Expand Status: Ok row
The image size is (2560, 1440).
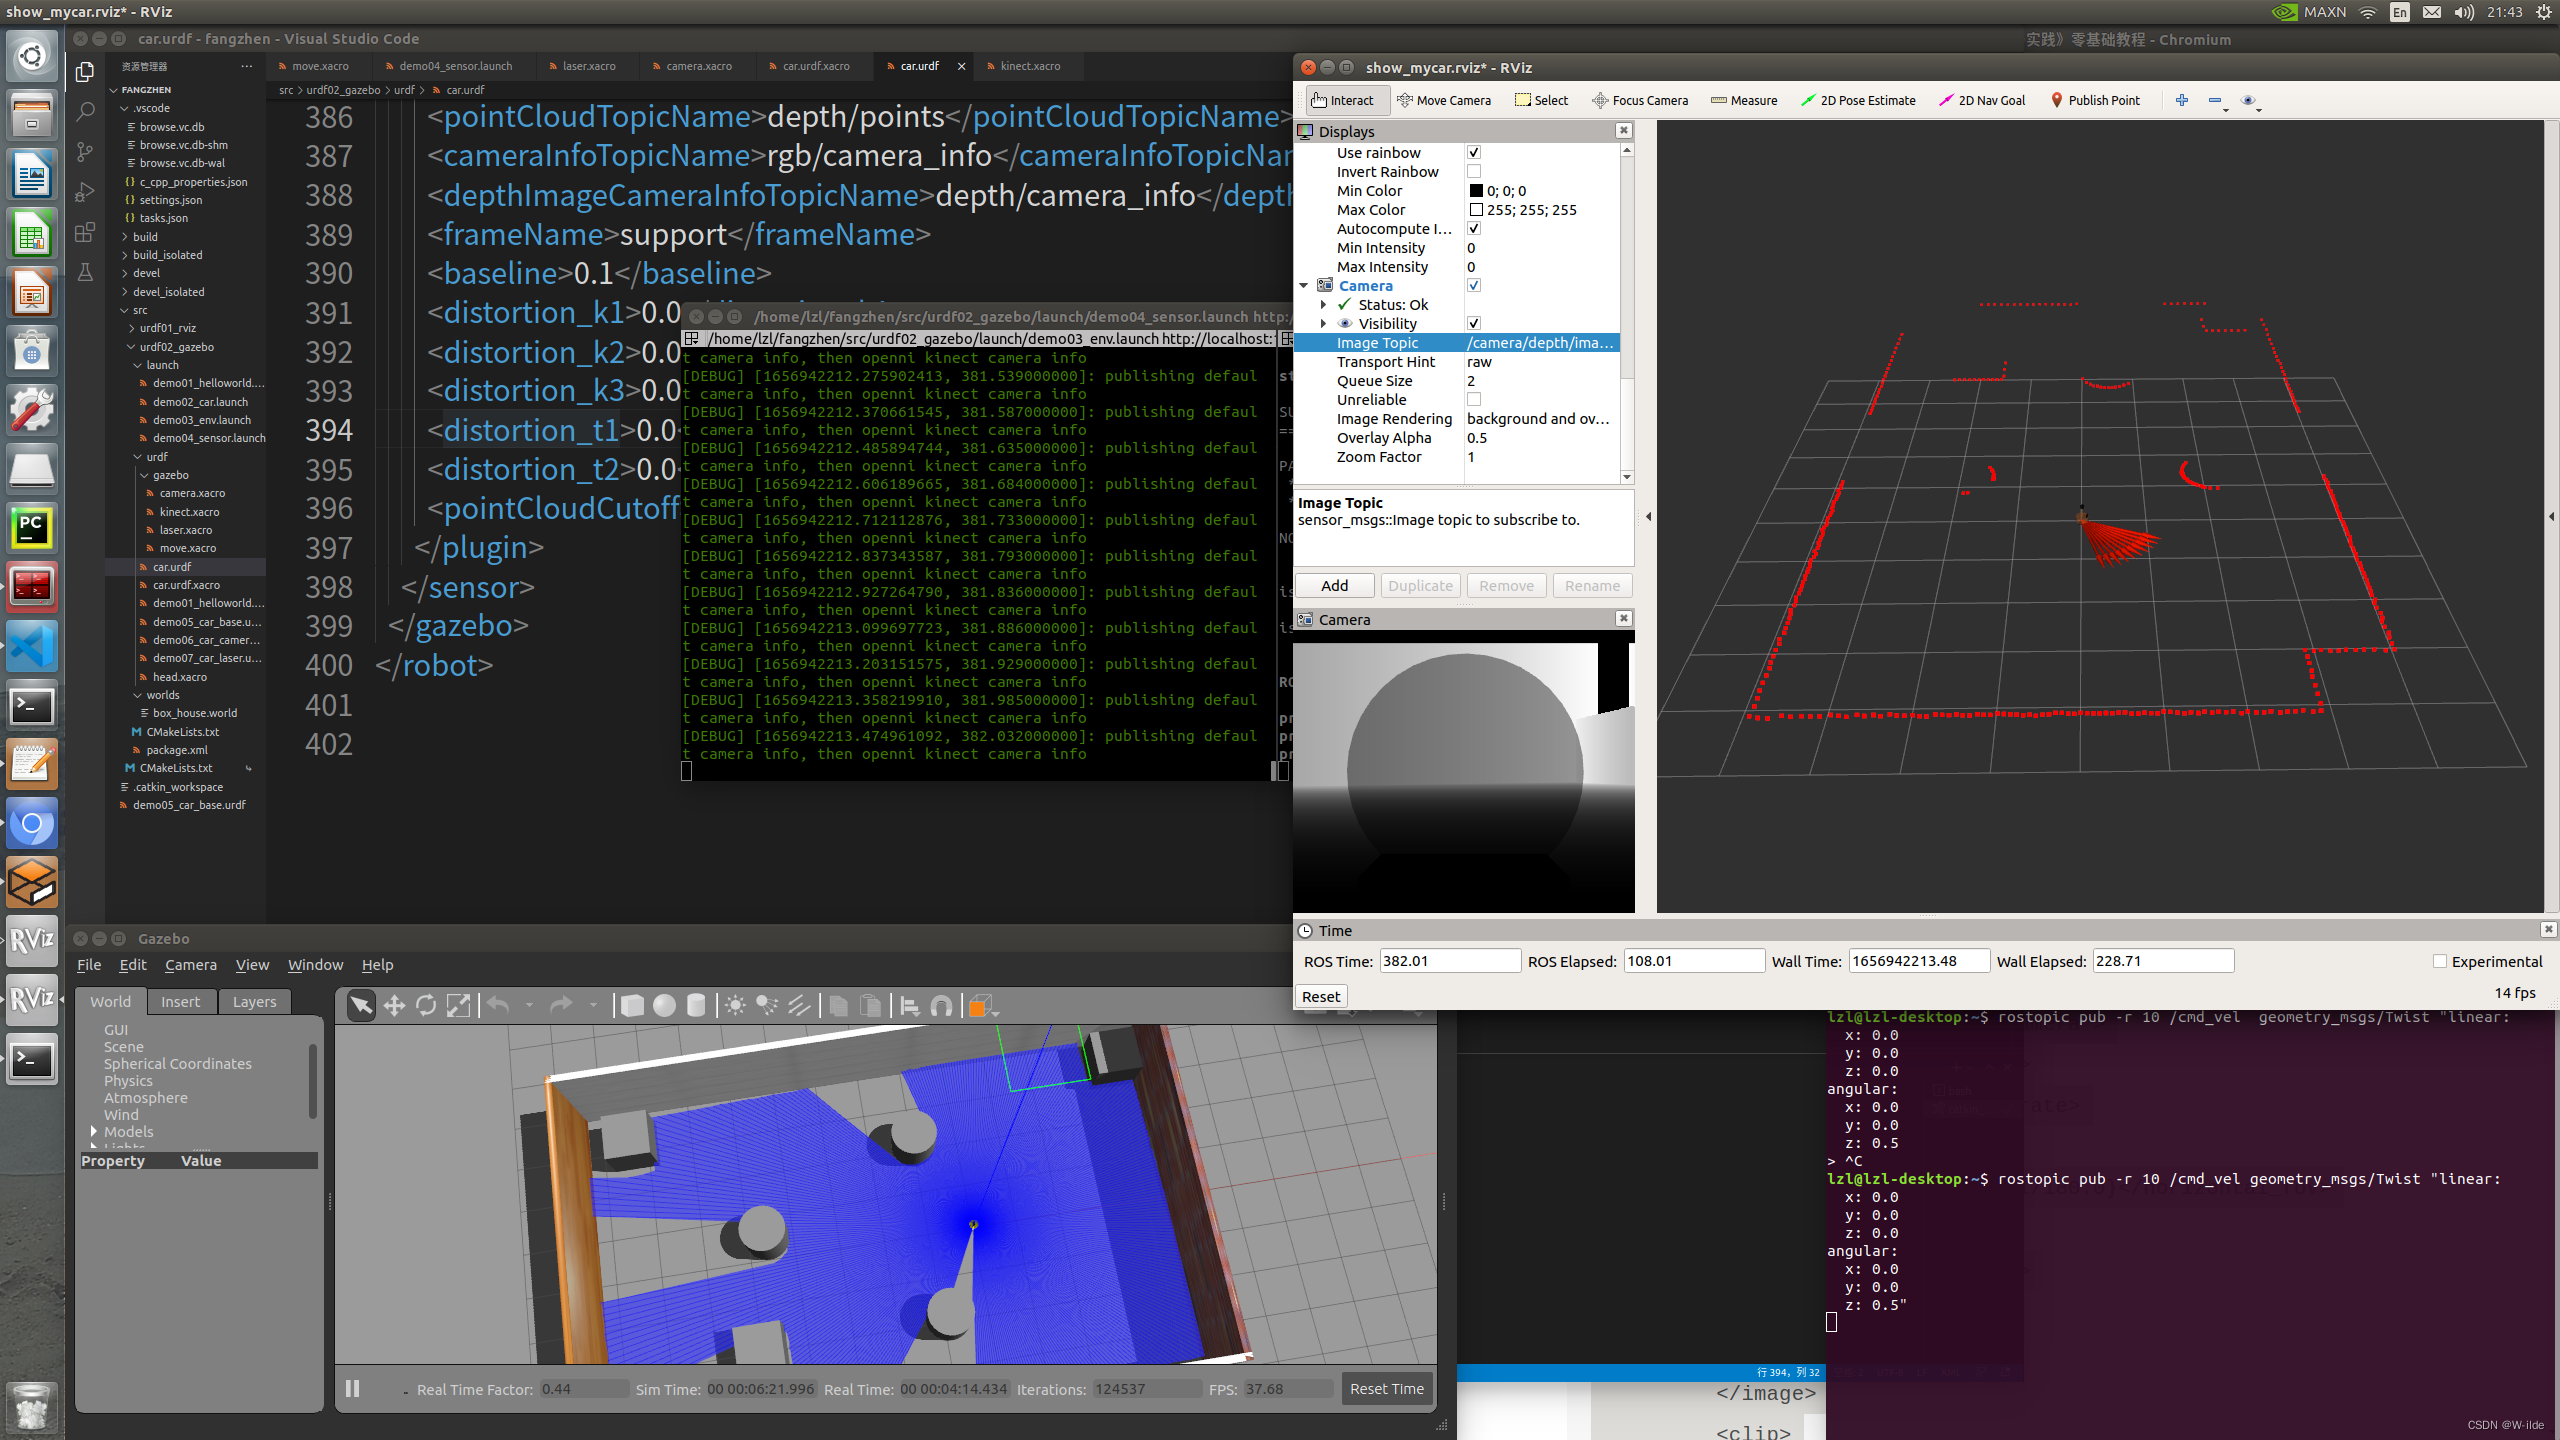(x=1324, y=304)
